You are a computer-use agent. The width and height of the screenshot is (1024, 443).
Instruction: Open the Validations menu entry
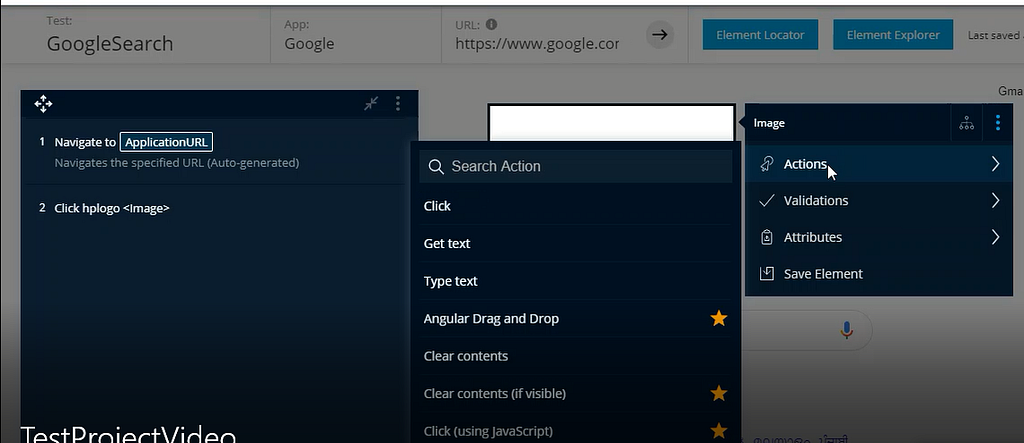879,201
